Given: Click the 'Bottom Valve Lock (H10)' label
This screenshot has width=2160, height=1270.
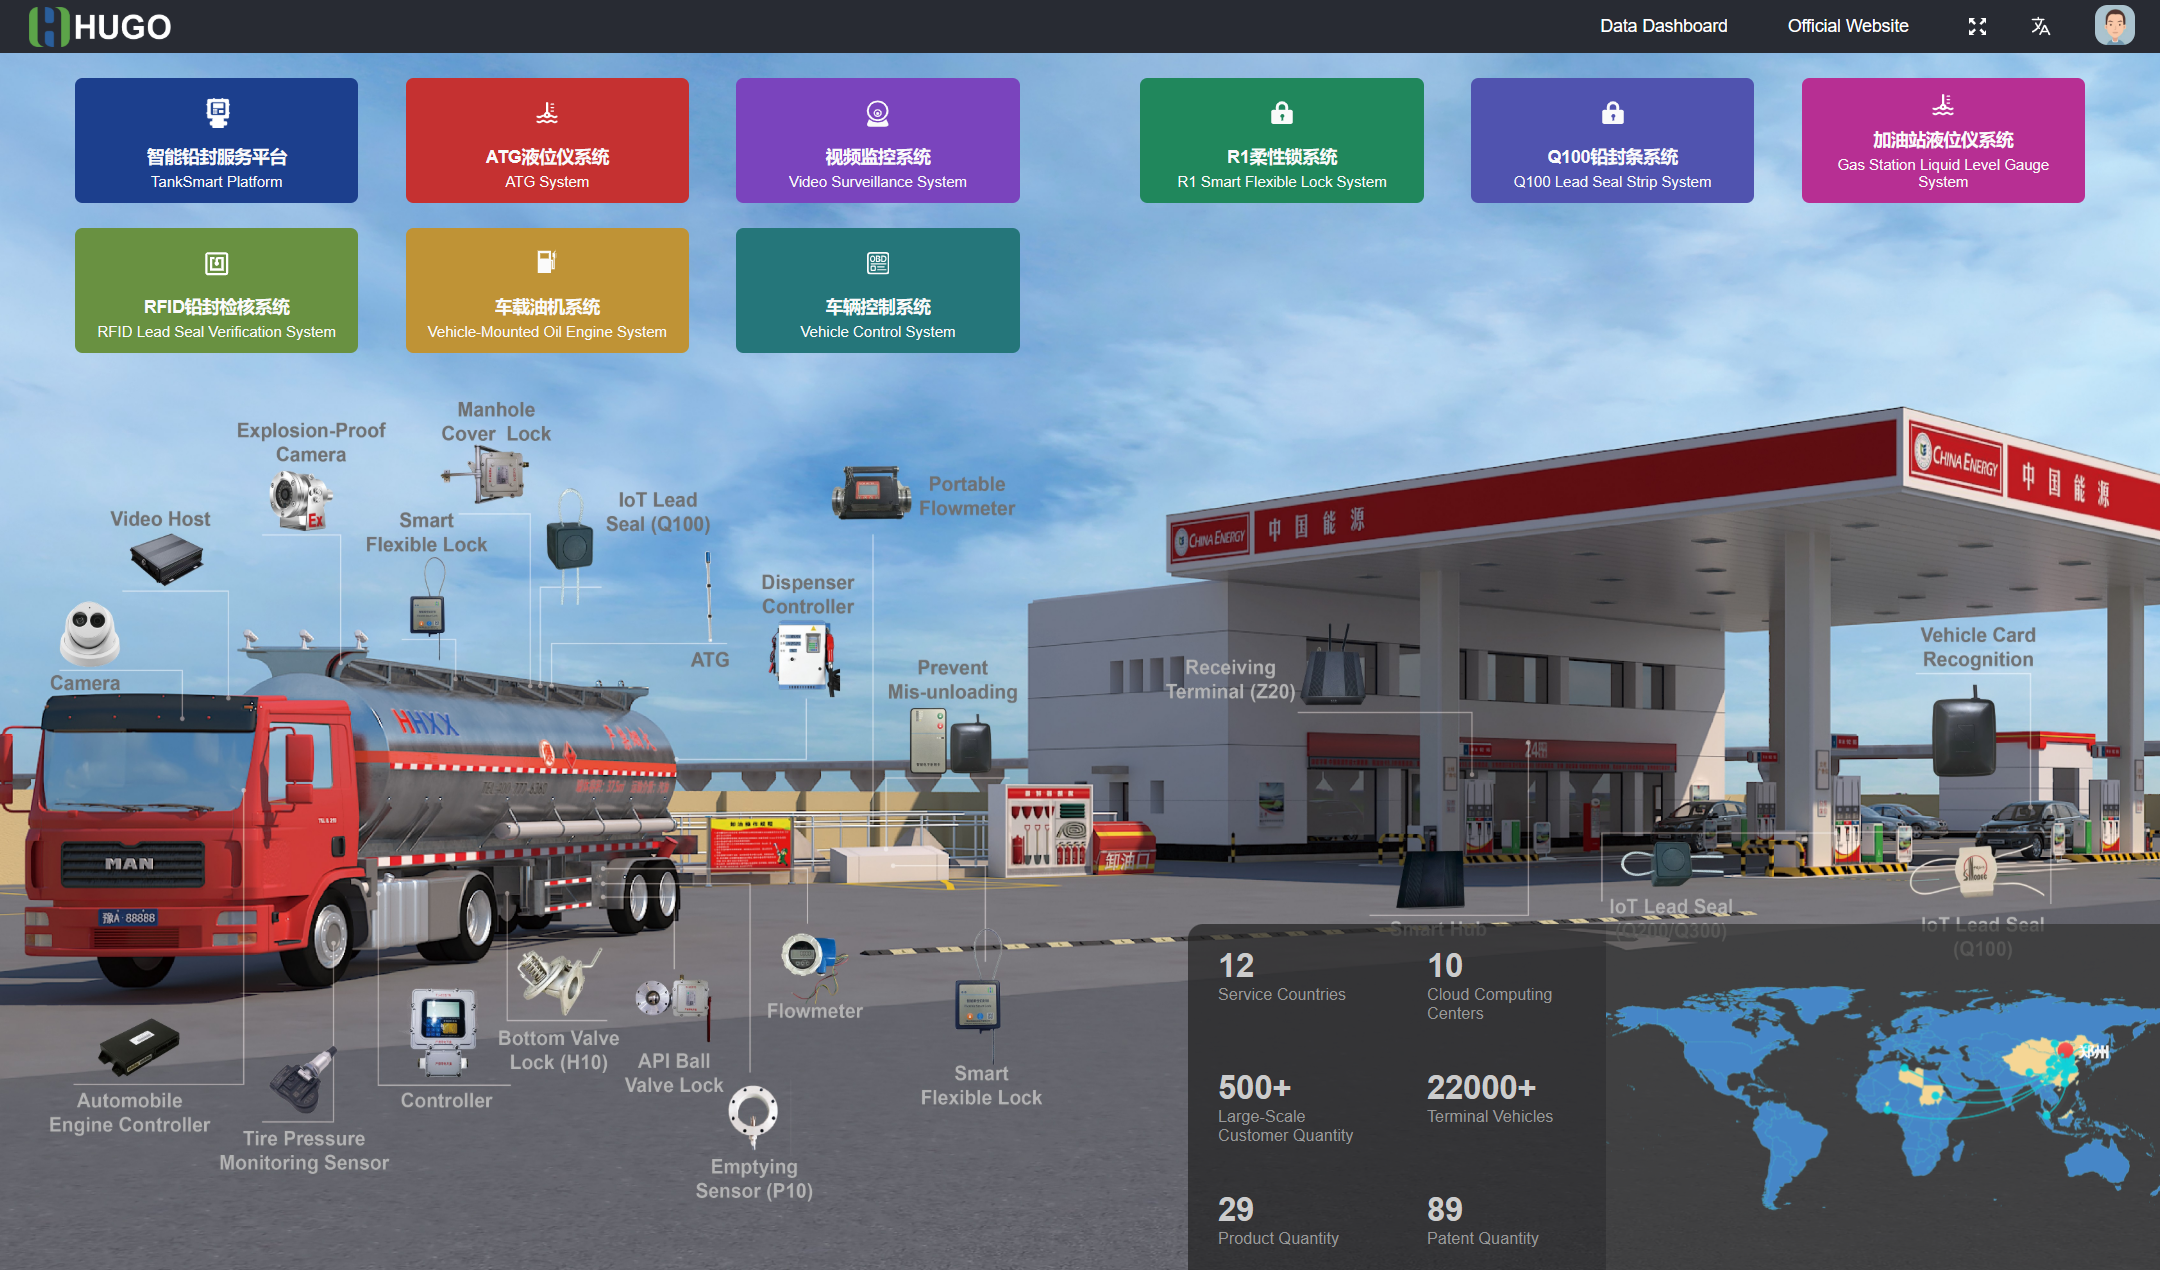Looking at the screenshot, I should click(558, 1050).
